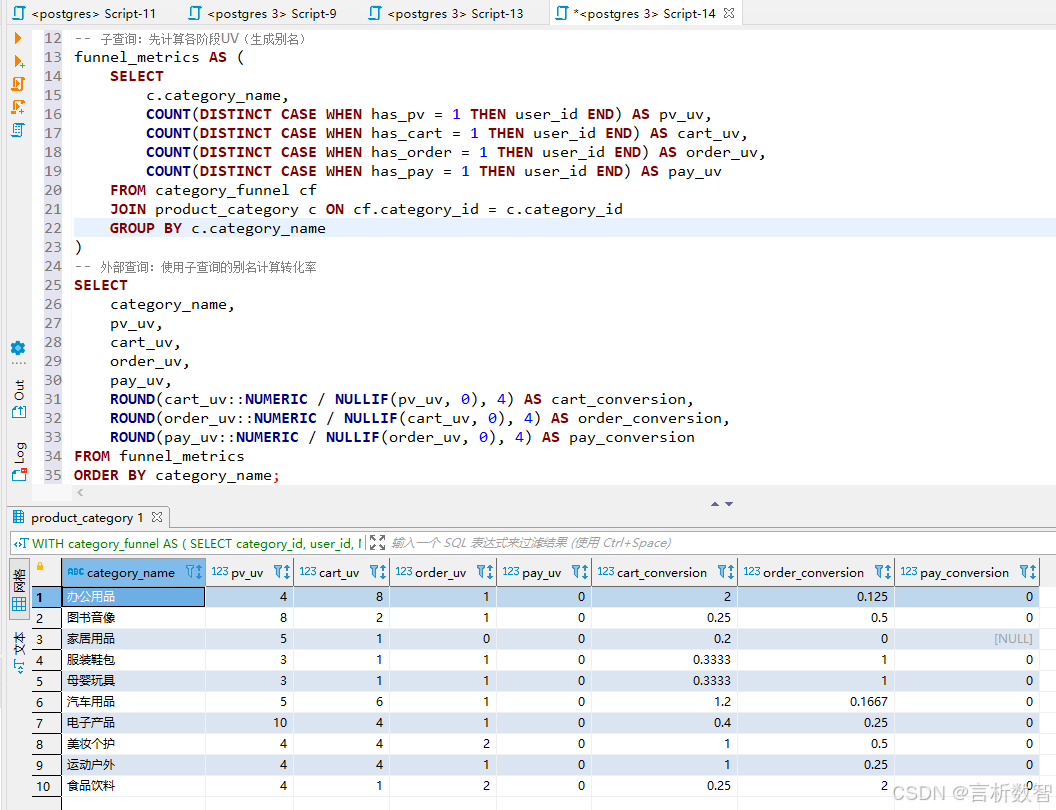The image size is (1056, 810).
Task: Click the 运动户外 cell
Action: (x=133, y=765)
